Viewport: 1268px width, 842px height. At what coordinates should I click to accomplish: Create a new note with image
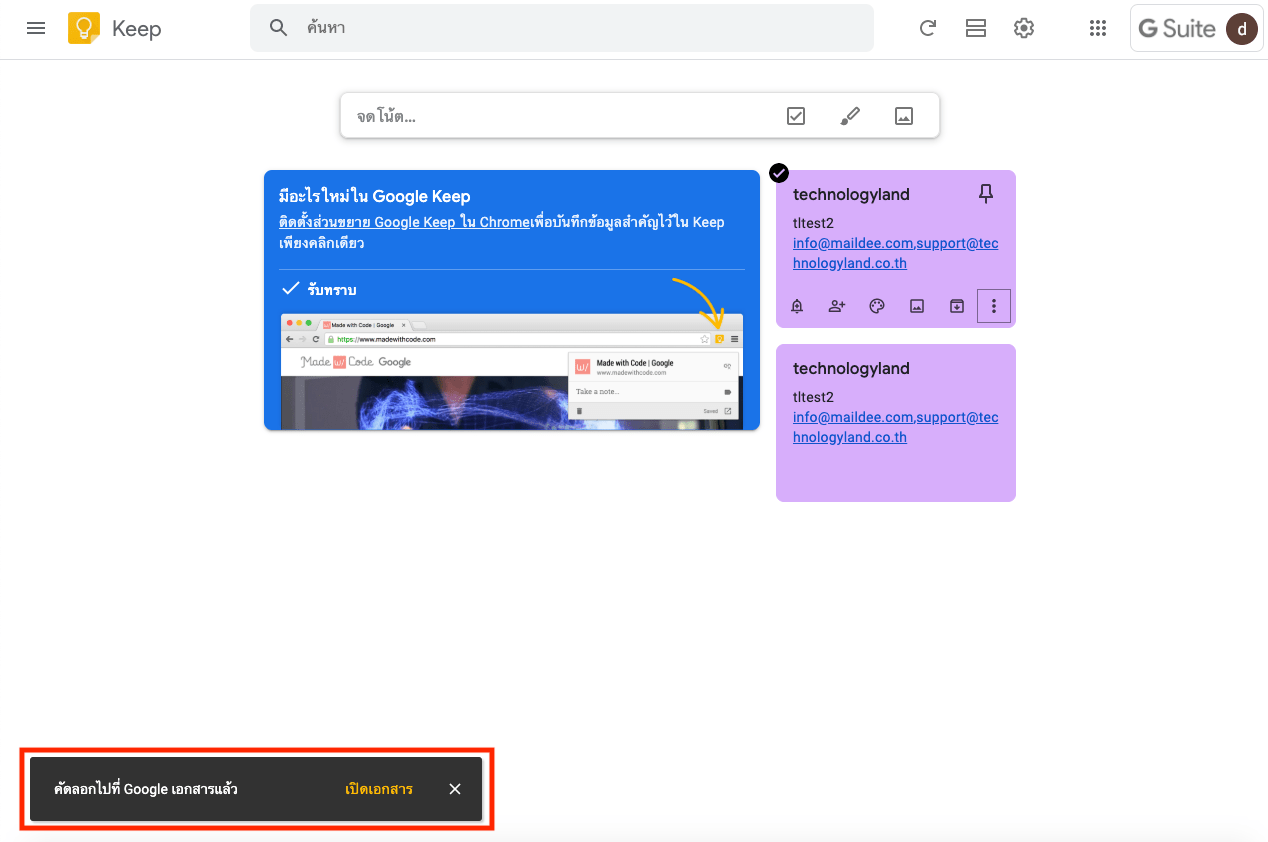click(904, 116)
